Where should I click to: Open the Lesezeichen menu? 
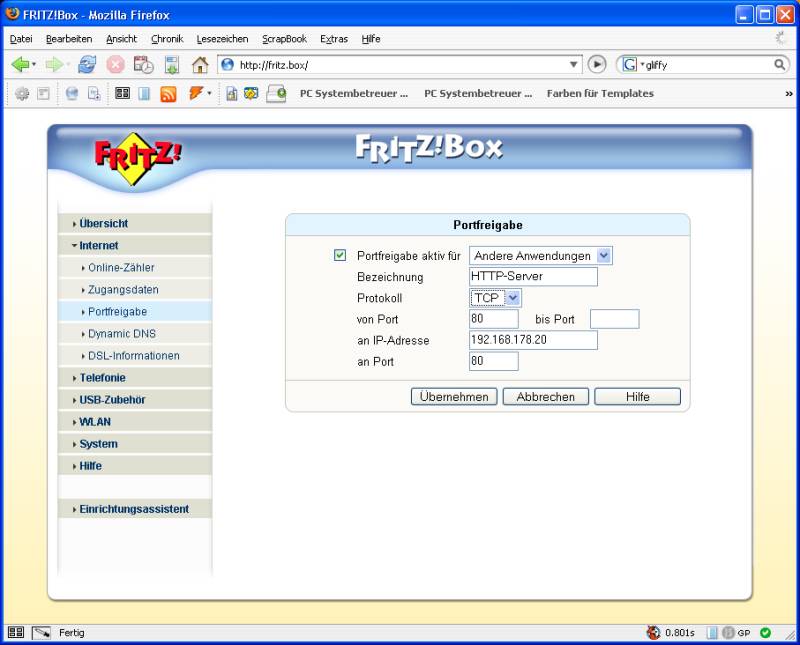coord(222,39)
